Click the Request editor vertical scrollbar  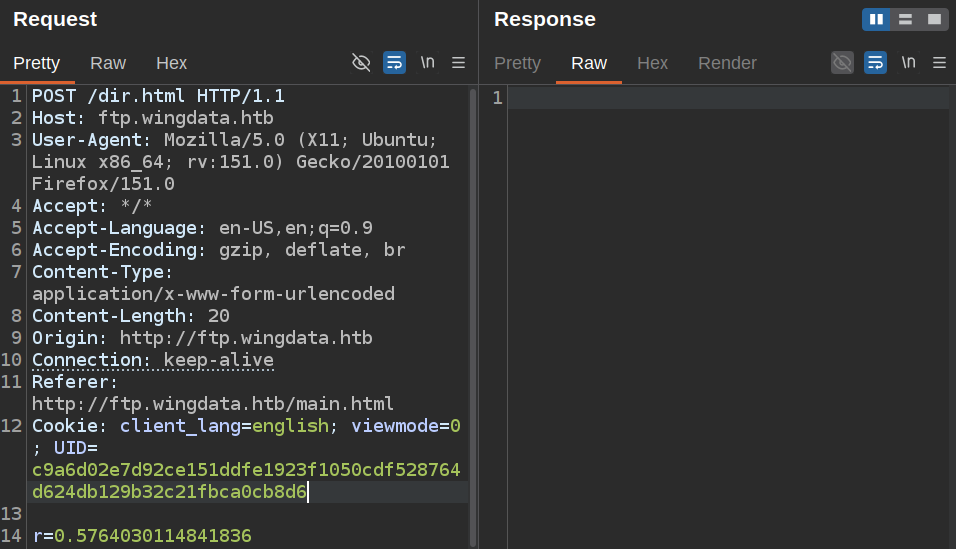(x=473, y=317)
